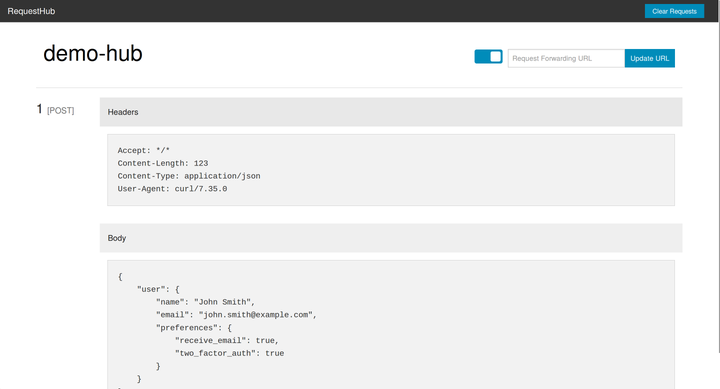Focus the Request Forwarding URL field
The width and height of the screenshot is (720, 389).
coord(566,58)
